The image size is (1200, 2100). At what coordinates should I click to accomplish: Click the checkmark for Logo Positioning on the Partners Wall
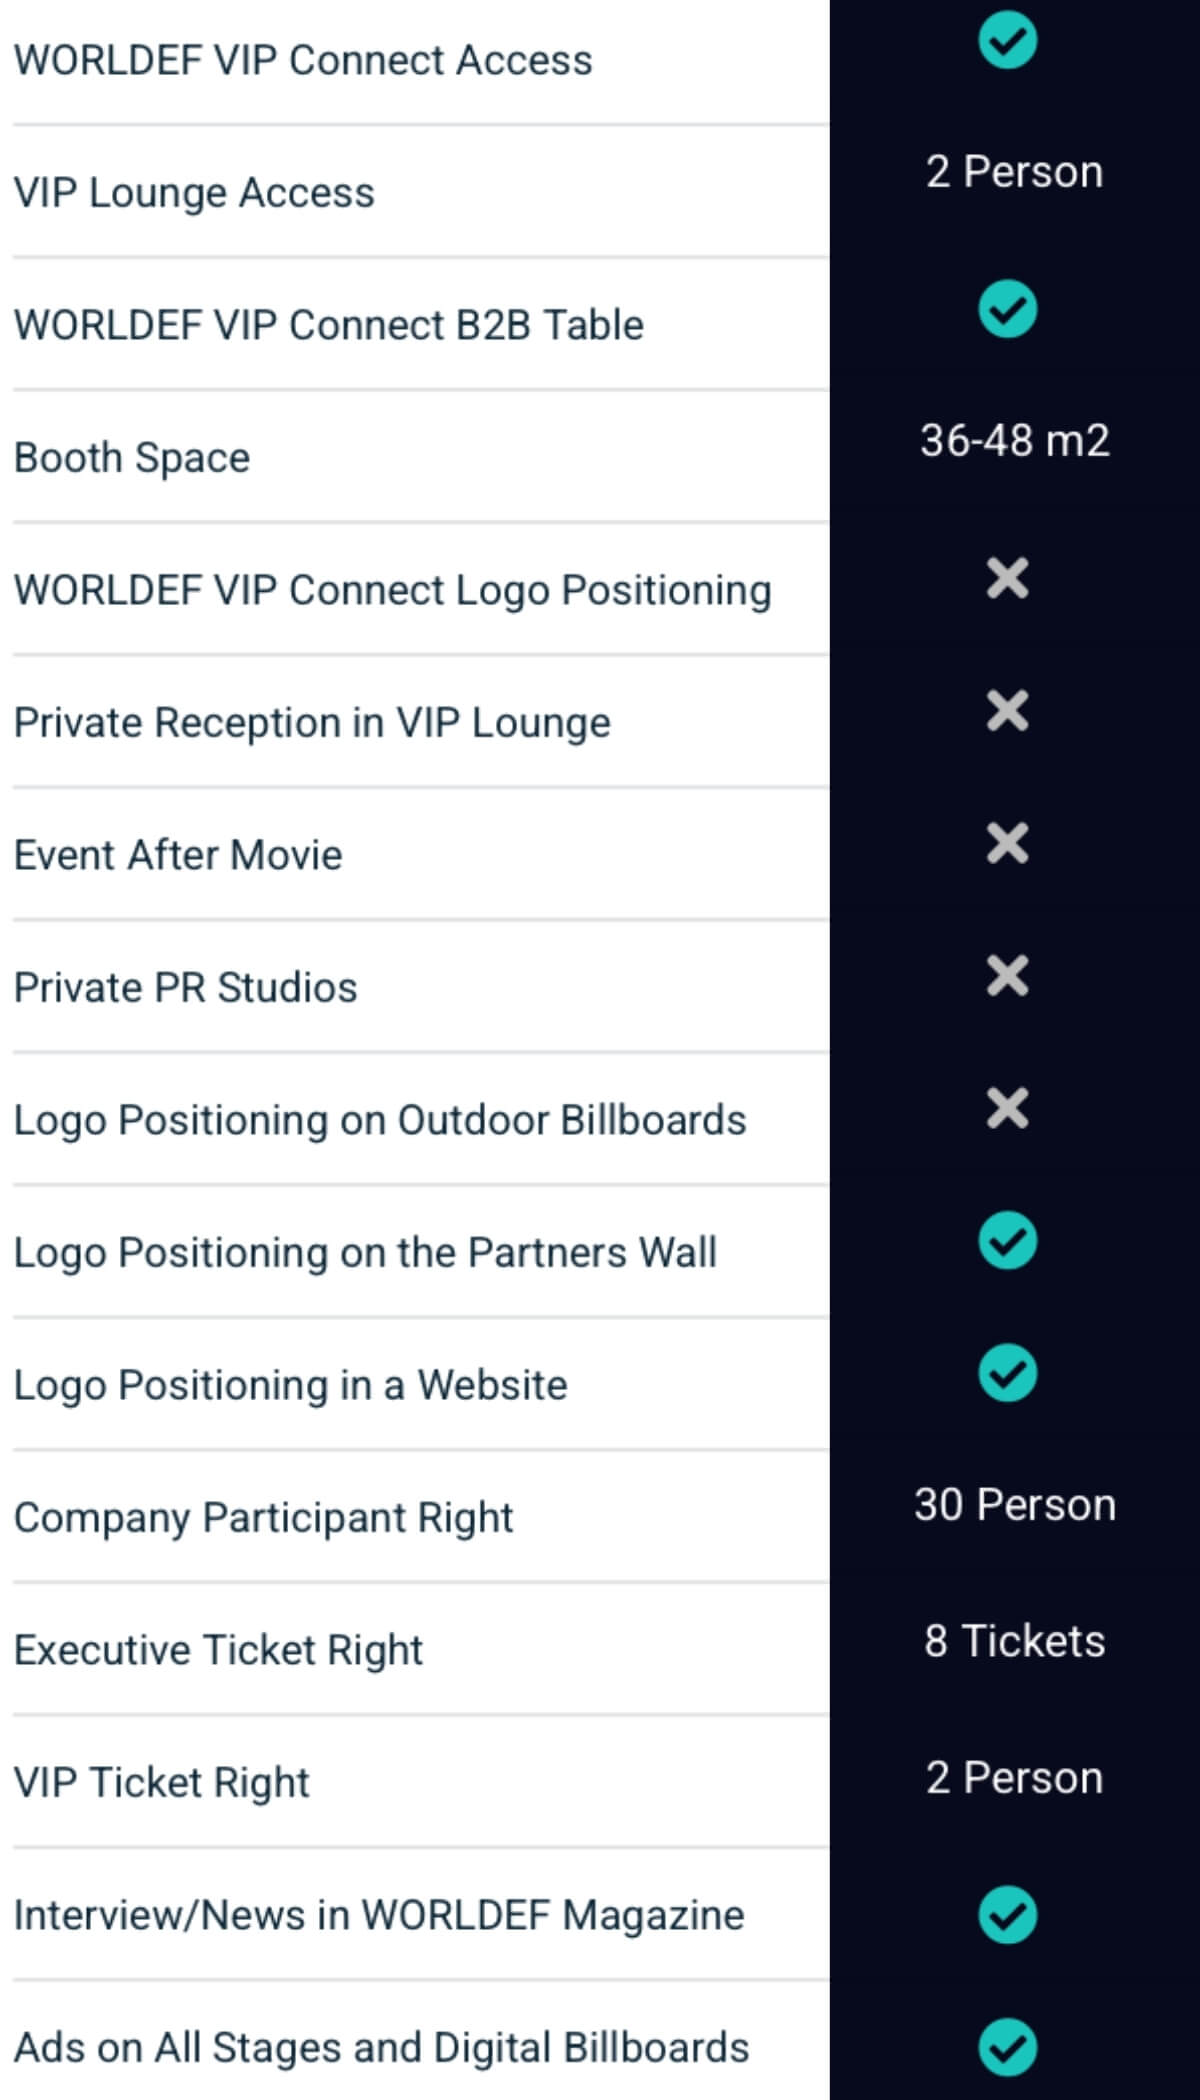click(1007, 1241)
